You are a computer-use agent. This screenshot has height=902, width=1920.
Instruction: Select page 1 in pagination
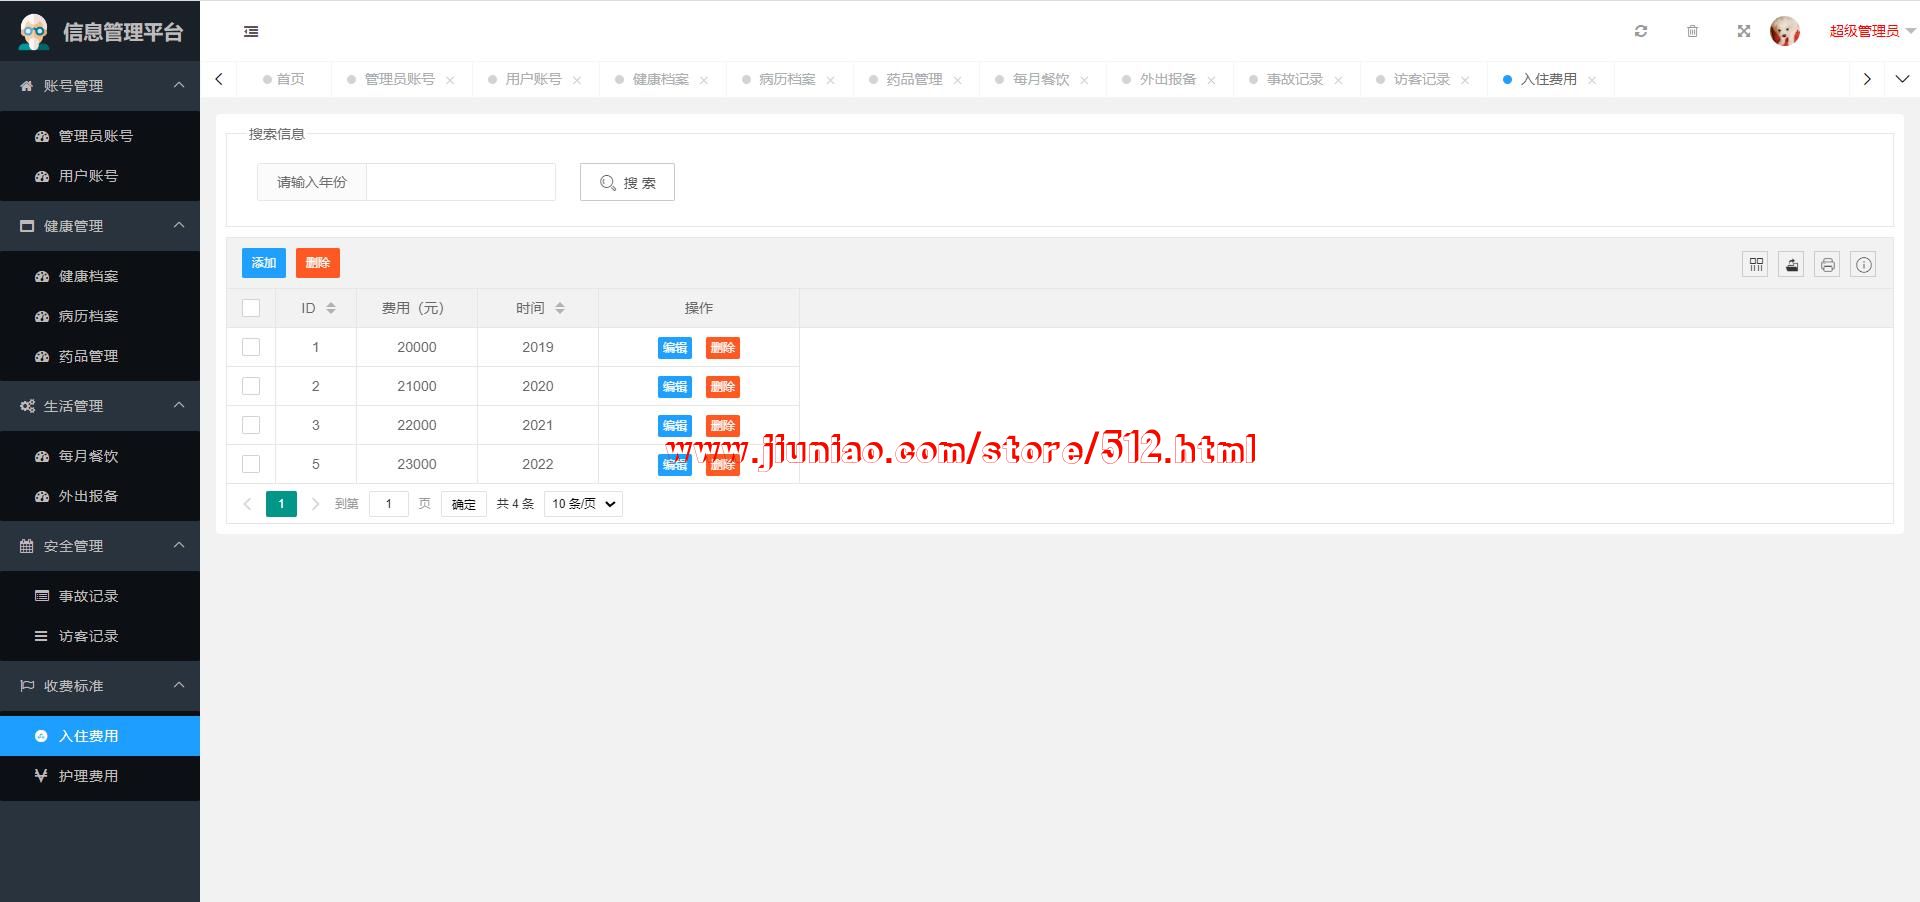pos(281,504)
